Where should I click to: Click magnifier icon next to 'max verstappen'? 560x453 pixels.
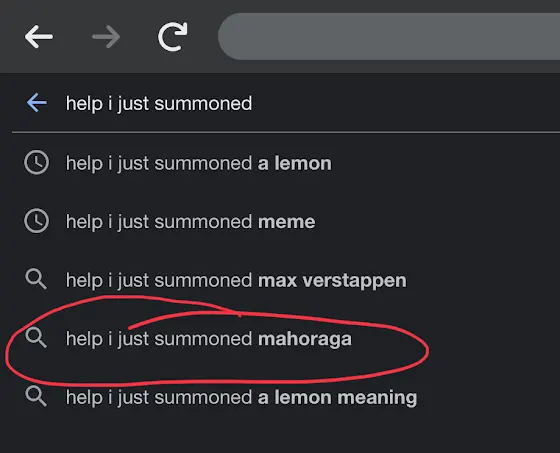[x=36, y=279]
